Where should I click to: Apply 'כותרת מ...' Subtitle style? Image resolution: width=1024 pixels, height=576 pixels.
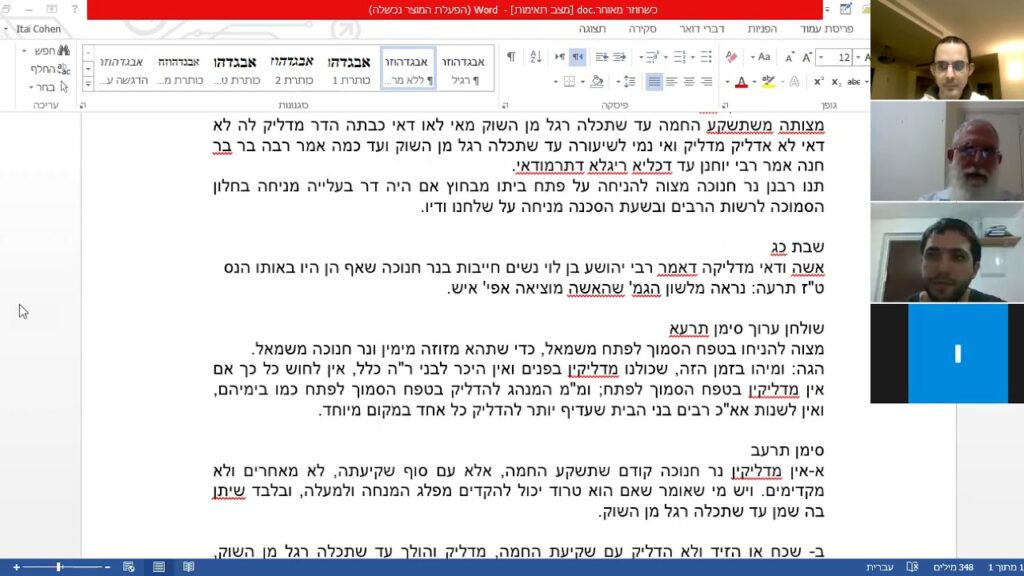179,69
